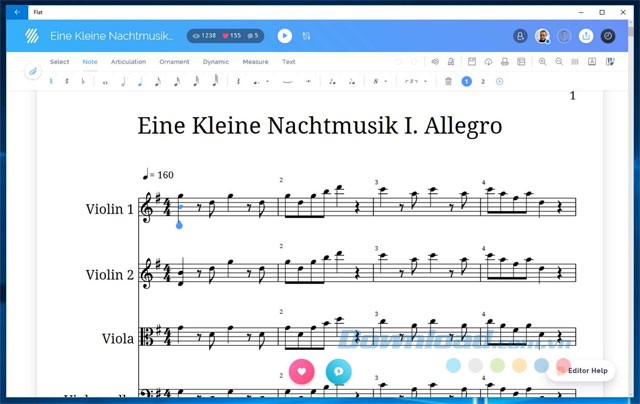Image resolution: width=640 pixels, height=404 pixels.
Task: Toggle the sharp accidental
Action: tap(66, 81)
